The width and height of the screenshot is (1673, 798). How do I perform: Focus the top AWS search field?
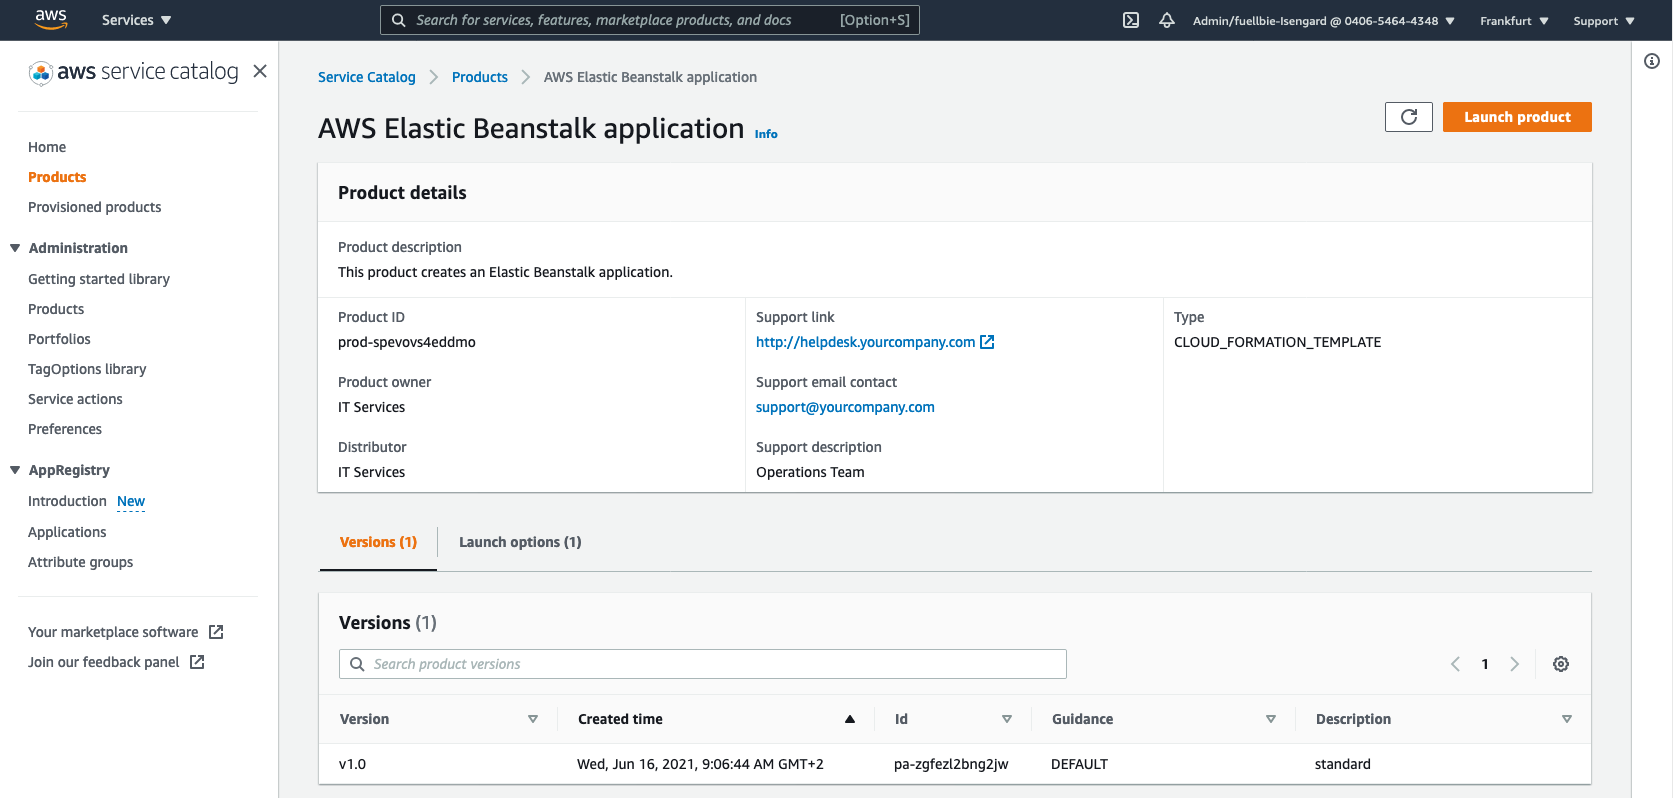[650, 20]
